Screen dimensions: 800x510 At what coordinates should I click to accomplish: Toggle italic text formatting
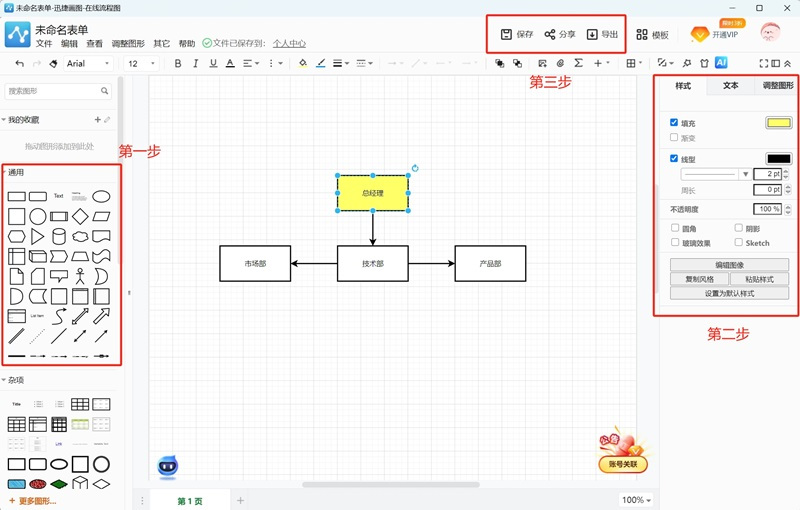tap(195, 63)
